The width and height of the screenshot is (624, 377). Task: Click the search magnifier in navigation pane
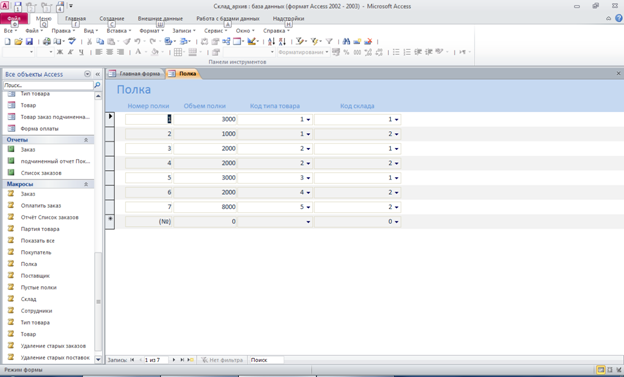(97, 85)
